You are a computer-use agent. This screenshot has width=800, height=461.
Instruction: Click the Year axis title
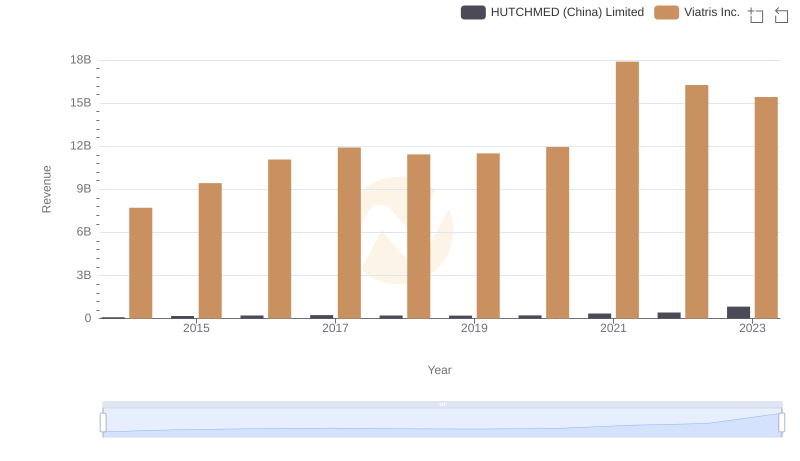tap(439, 370)
